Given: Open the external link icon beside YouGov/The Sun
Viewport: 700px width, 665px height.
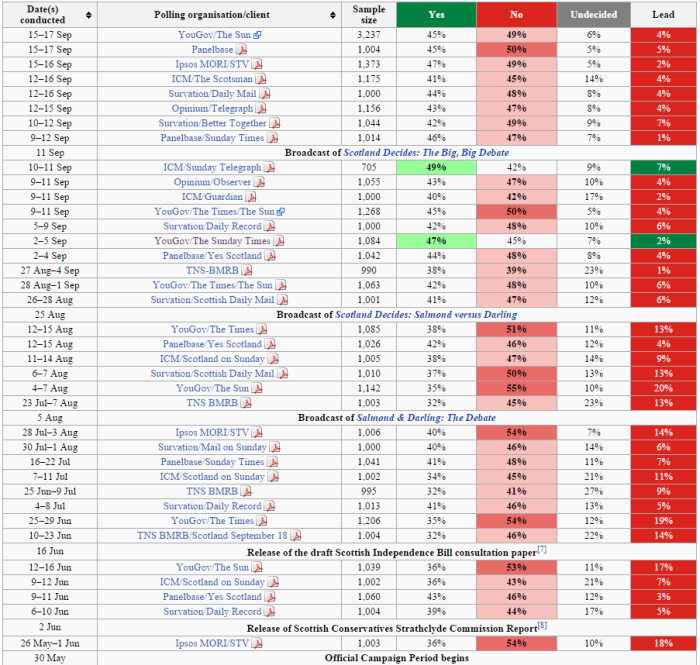Looking at the screenshot, I should [x=257, y=35].
